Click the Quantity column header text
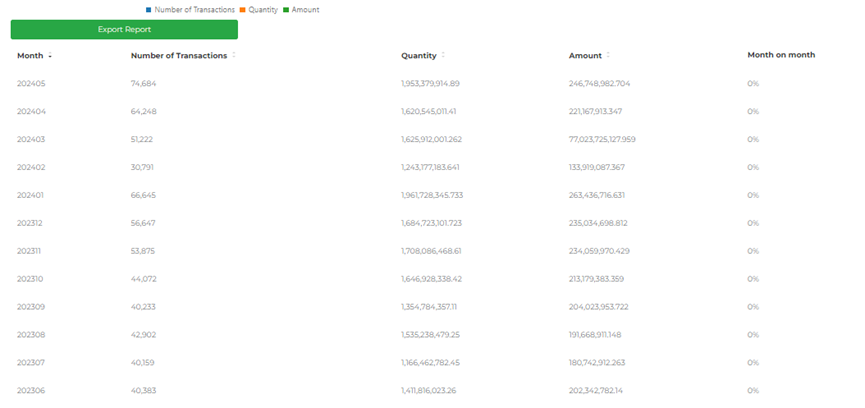865x408 pixels. (x=418, y=56)
